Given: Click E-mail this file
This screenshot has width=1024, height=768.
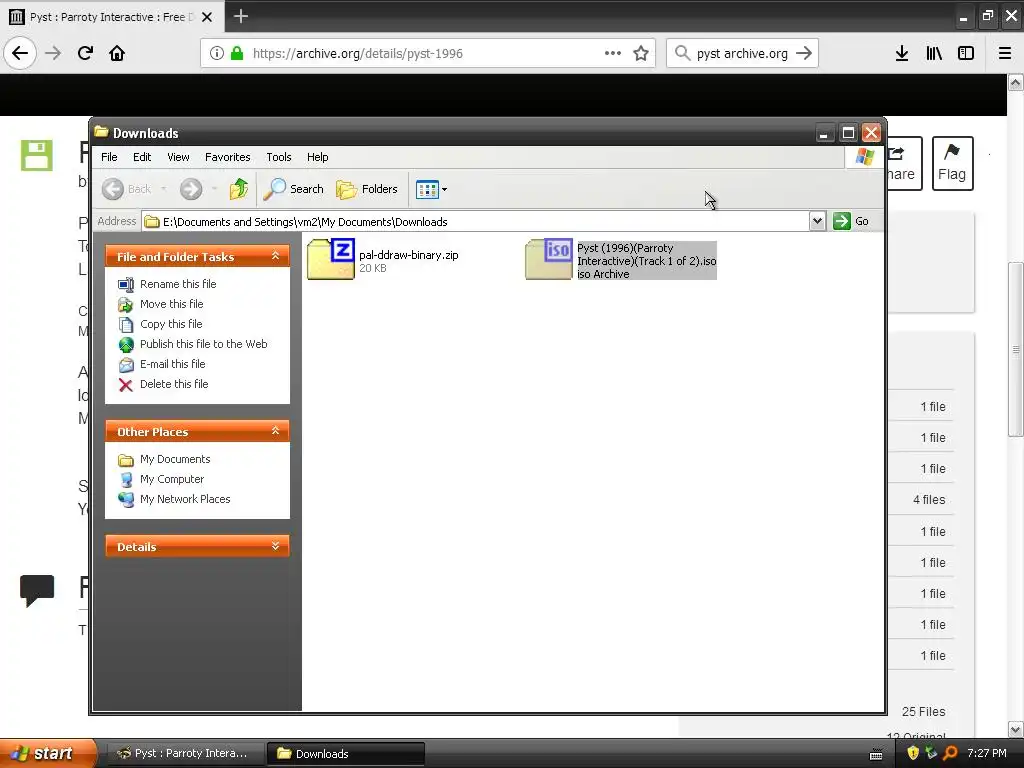Looking at the screenshot, I should pos(172,364).
